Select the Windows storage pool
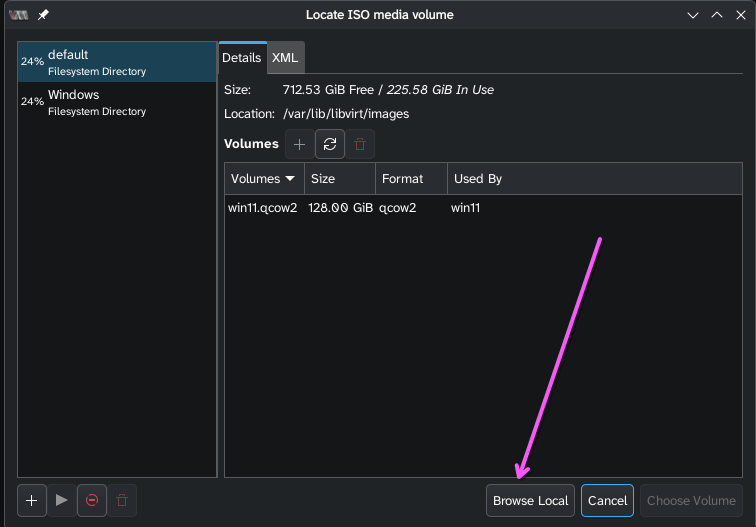Image resolution: width=756 pixels, height=527 pixels. (x=116, y=102)
